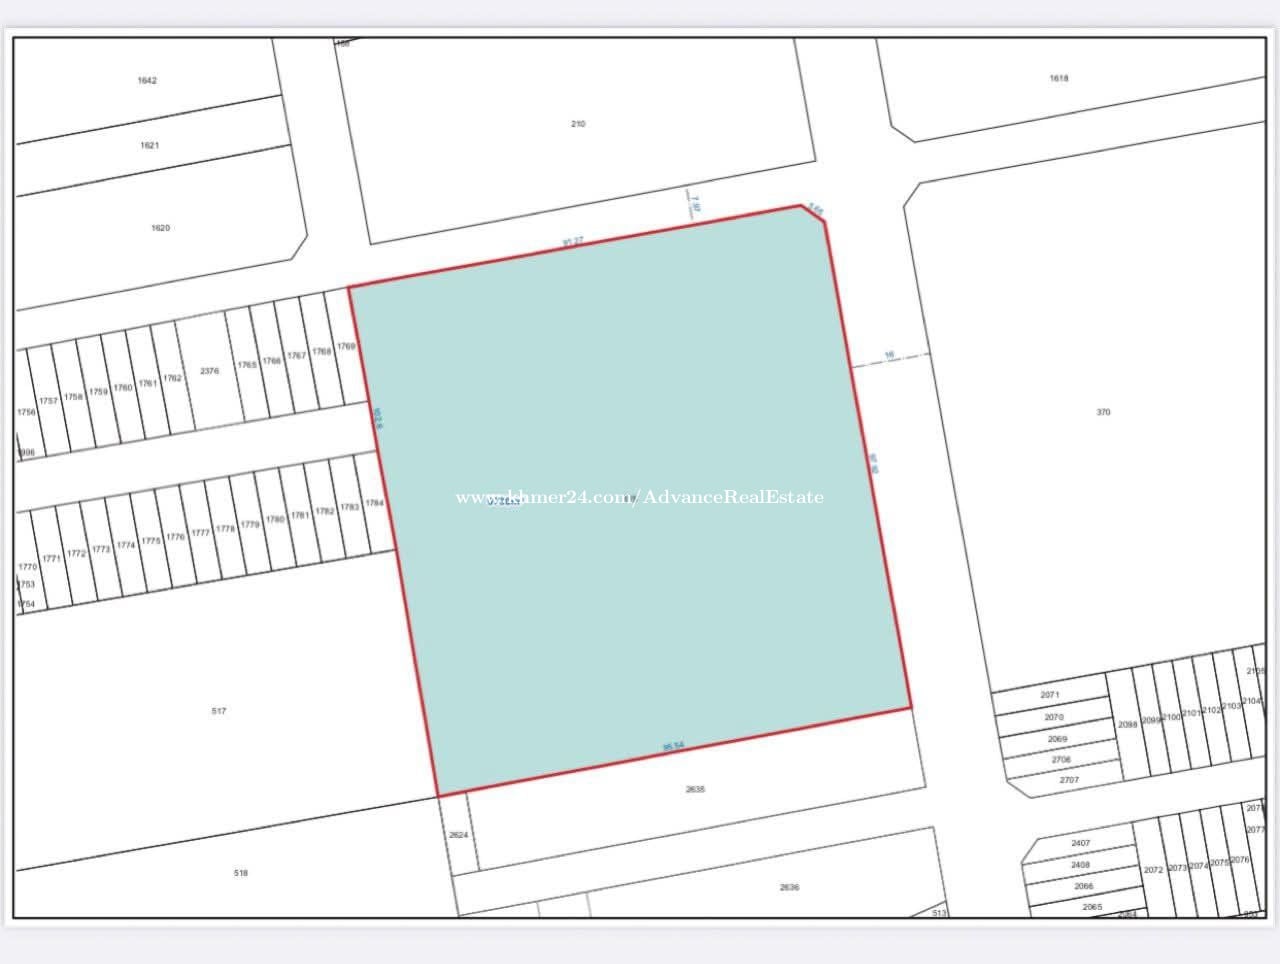Select parcel 2636 near bottom
Image resolution: width=1280 pixels, height=964 pixels.
(789, 887)
